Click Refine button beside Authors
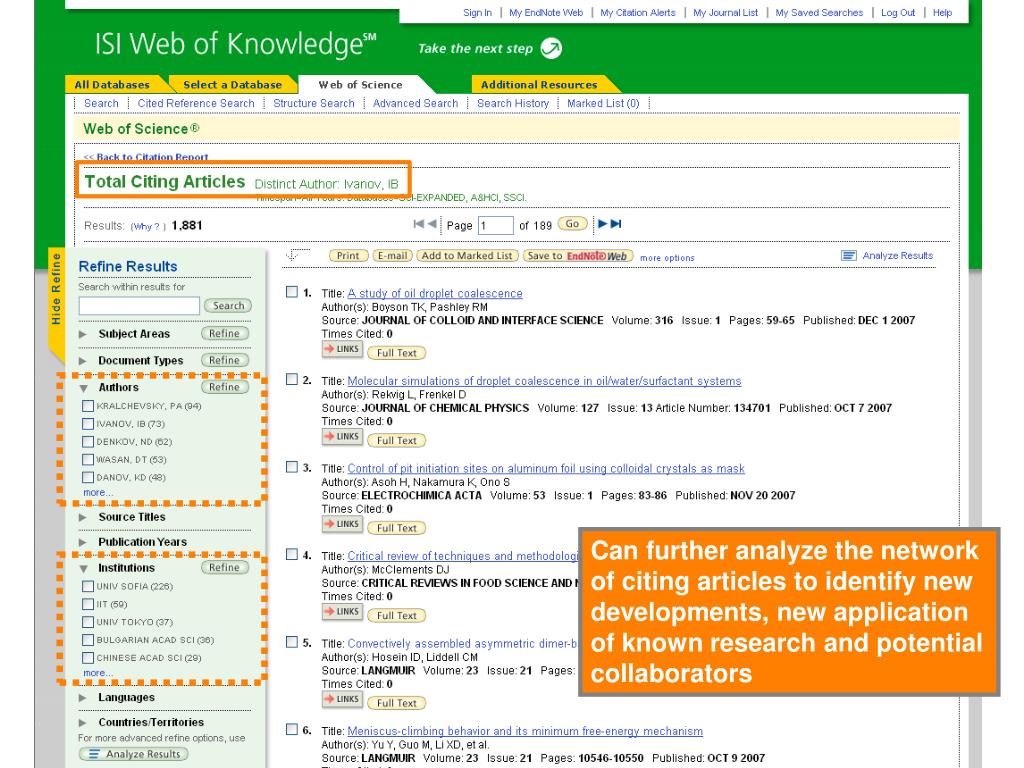Viewport: 1024px width, 768px height. coord(225,387)
